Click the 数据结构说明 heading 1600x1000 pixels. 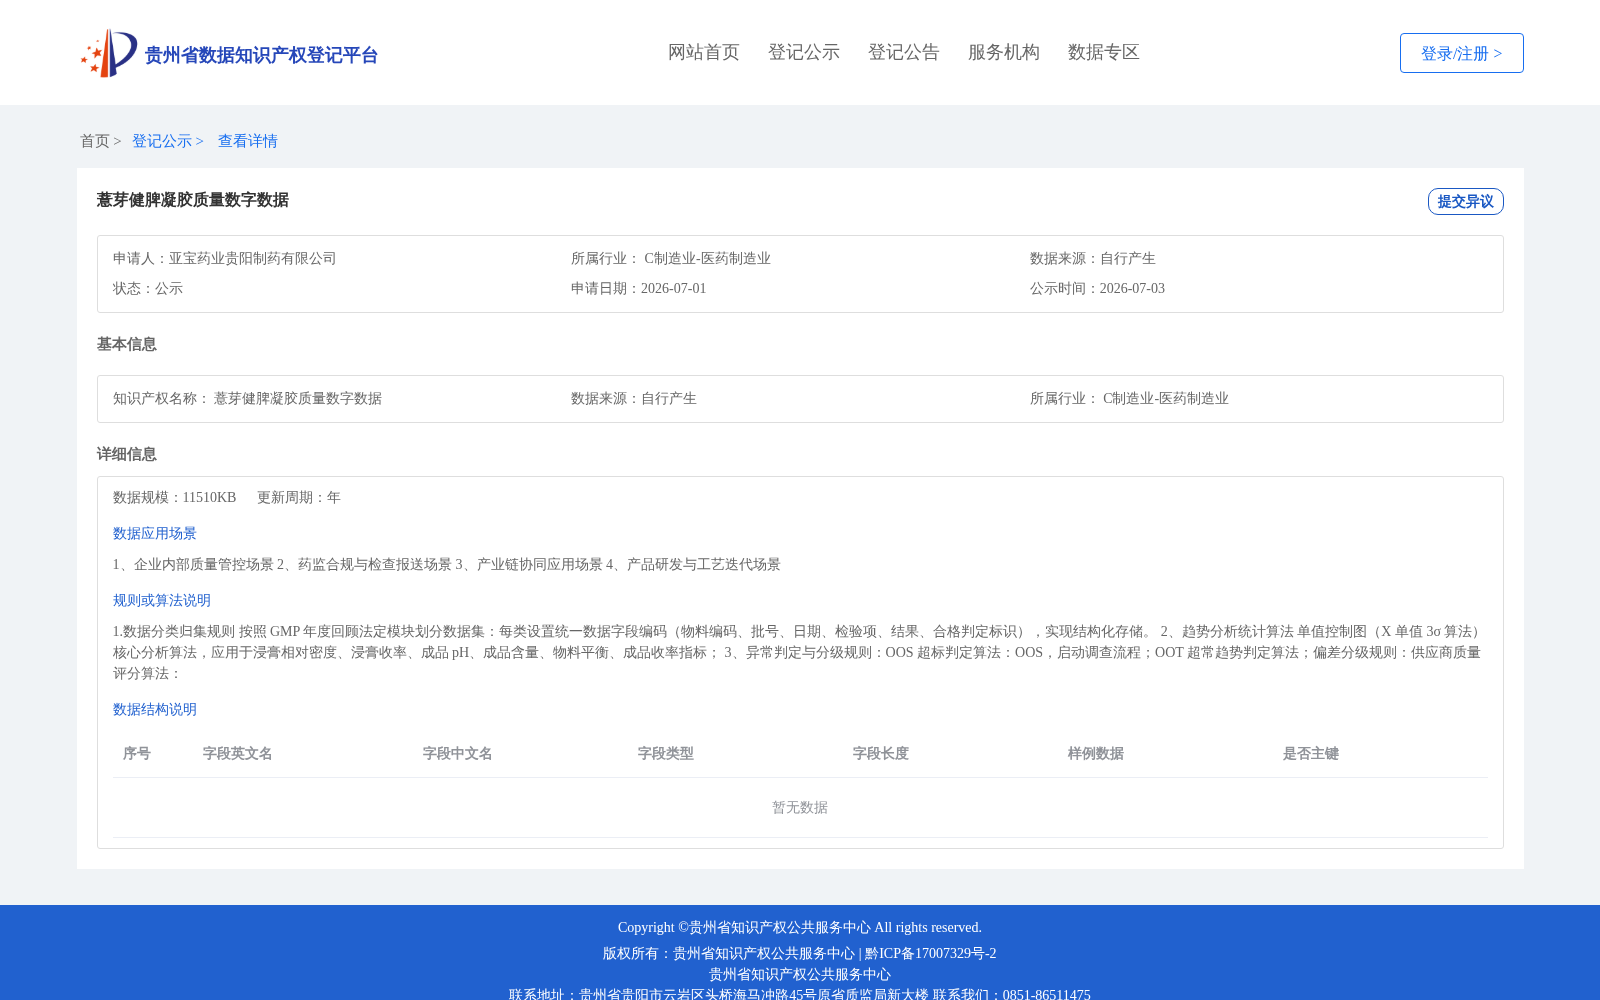[x=155, y=709]
